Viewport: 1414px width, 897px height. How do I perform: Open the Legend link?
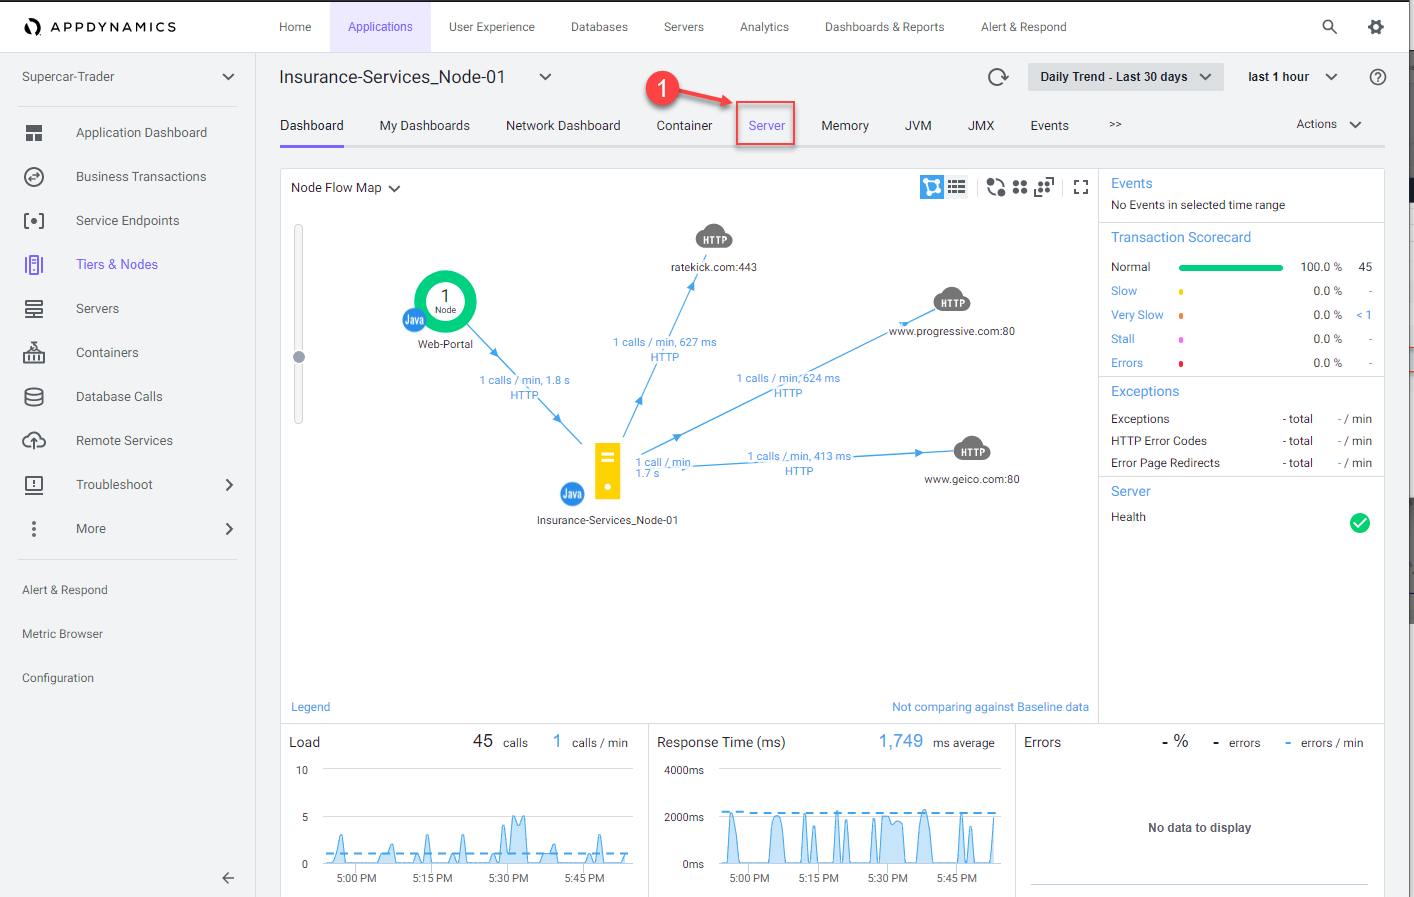pyautogui.click(x=310, y=707)
